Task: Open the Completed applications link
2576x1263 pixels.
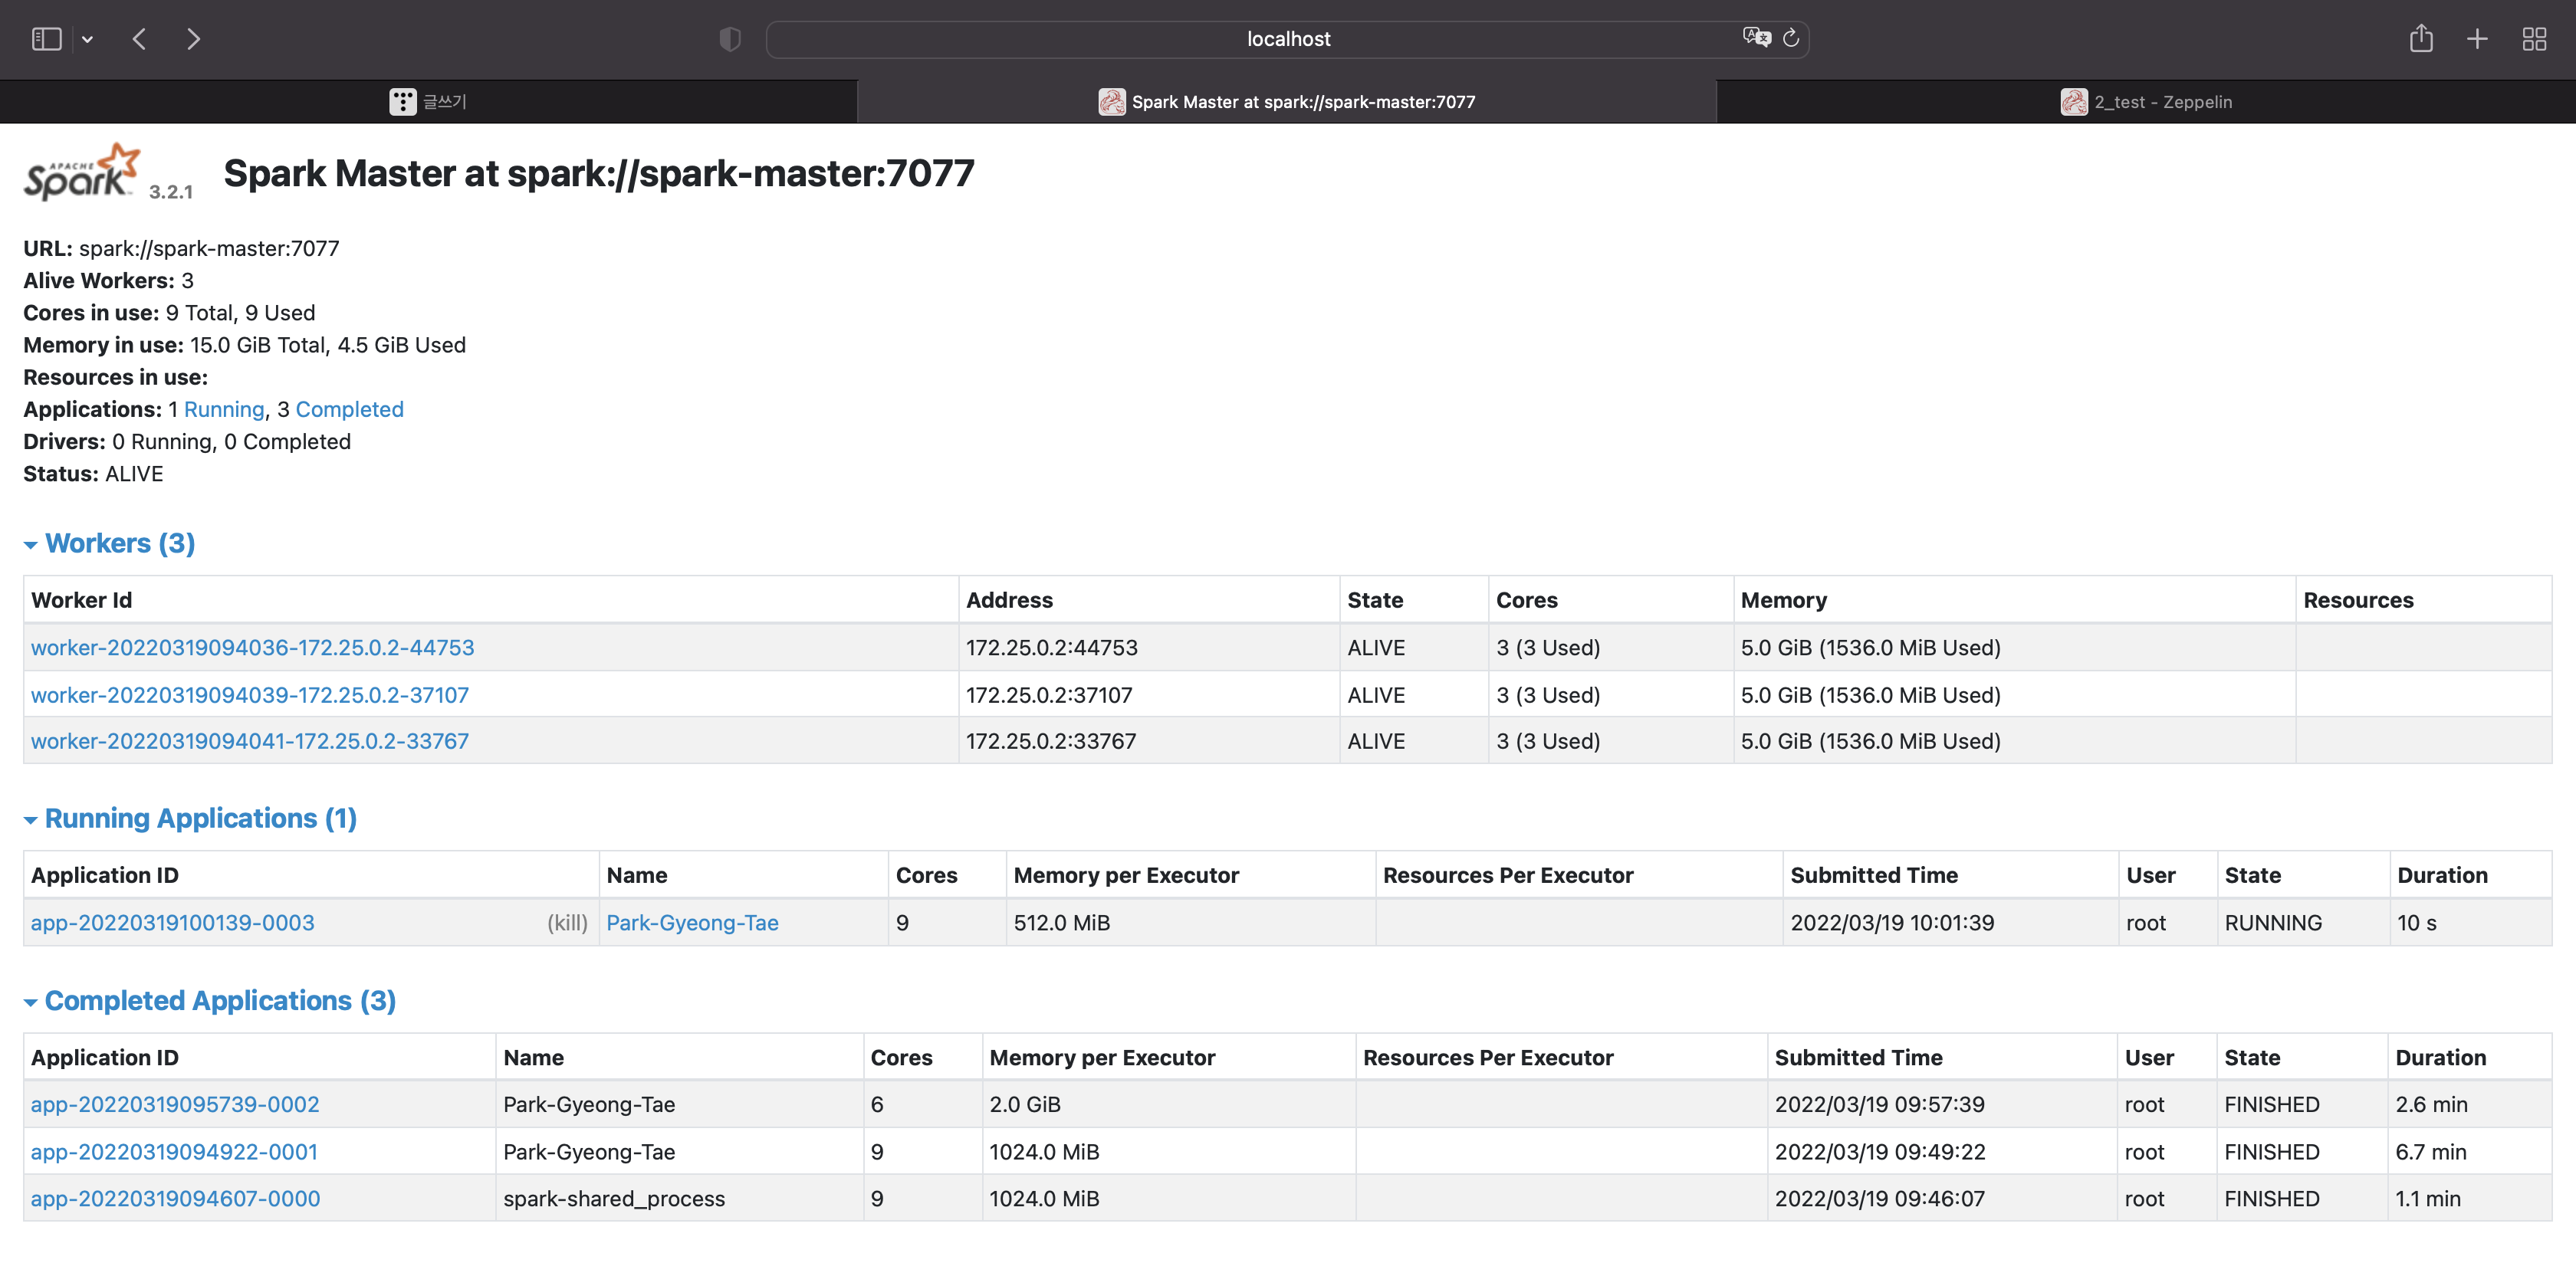Action: click(x=349, y=409)
